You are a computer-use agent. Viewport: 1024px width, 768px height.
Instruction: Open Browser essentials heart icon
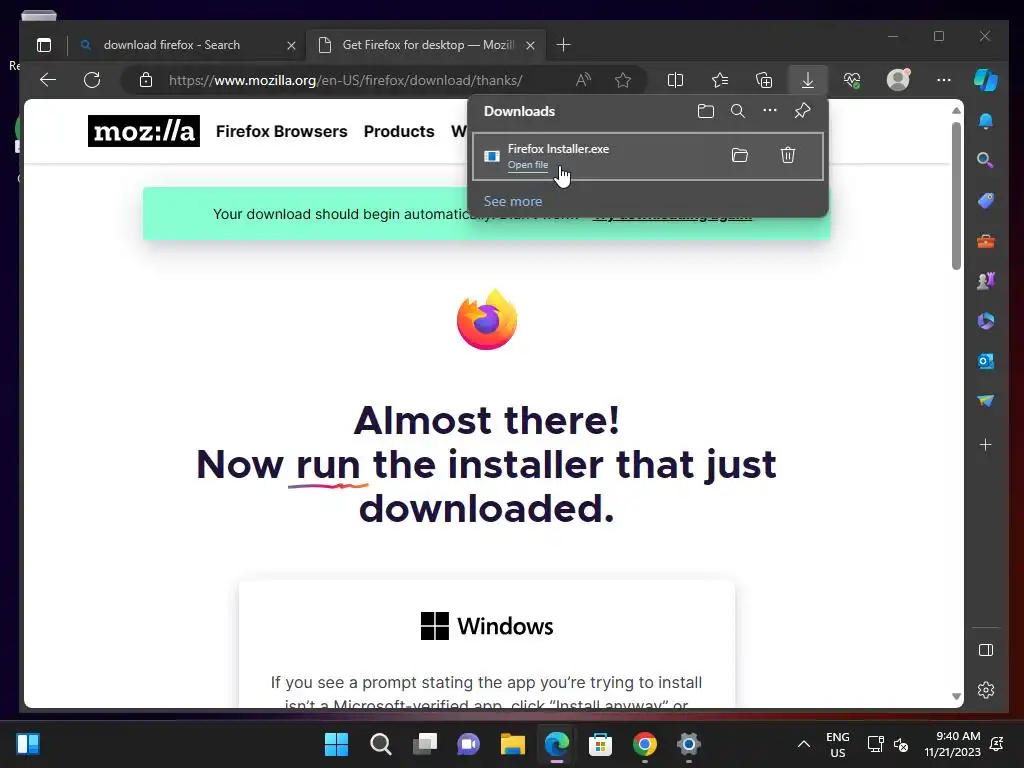tap(852, 80)
